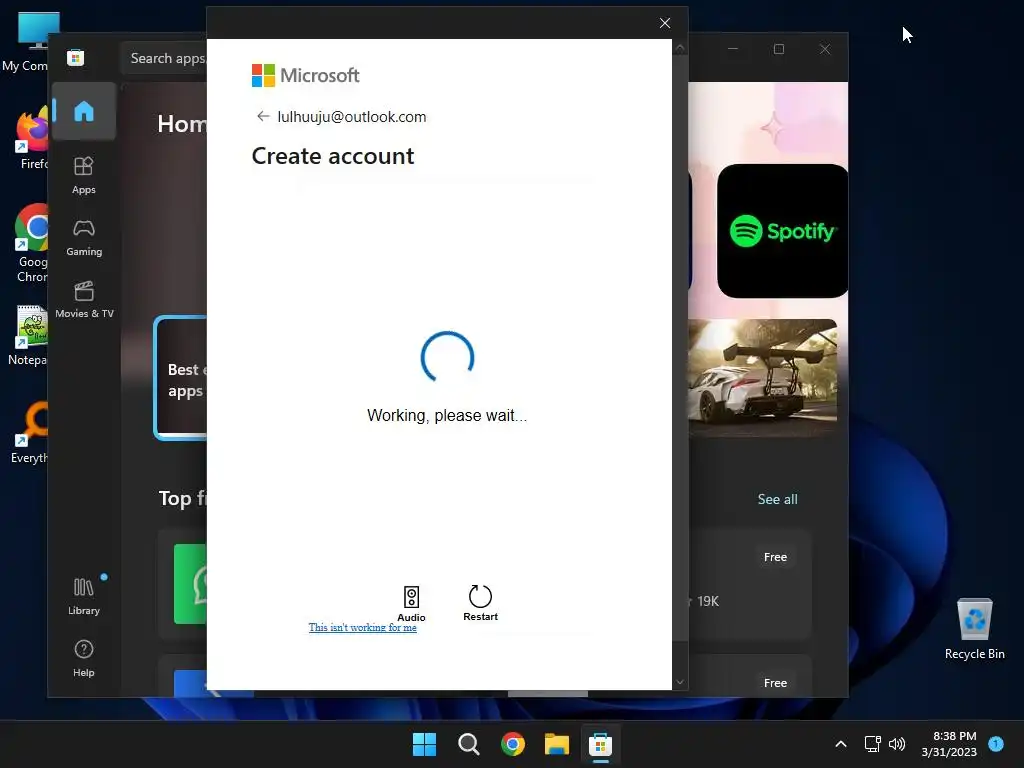Open network status tray icon

coord(872,744)
